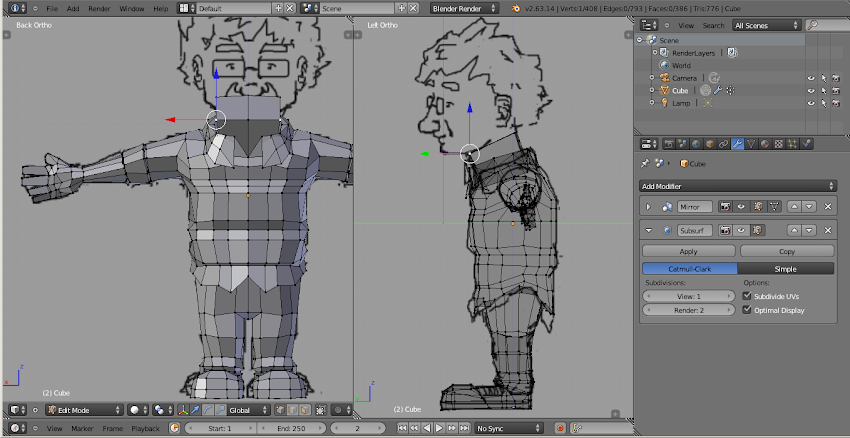Open the Render menu
Viewport: 850px width, 438px height.
[x=99, y=9]
